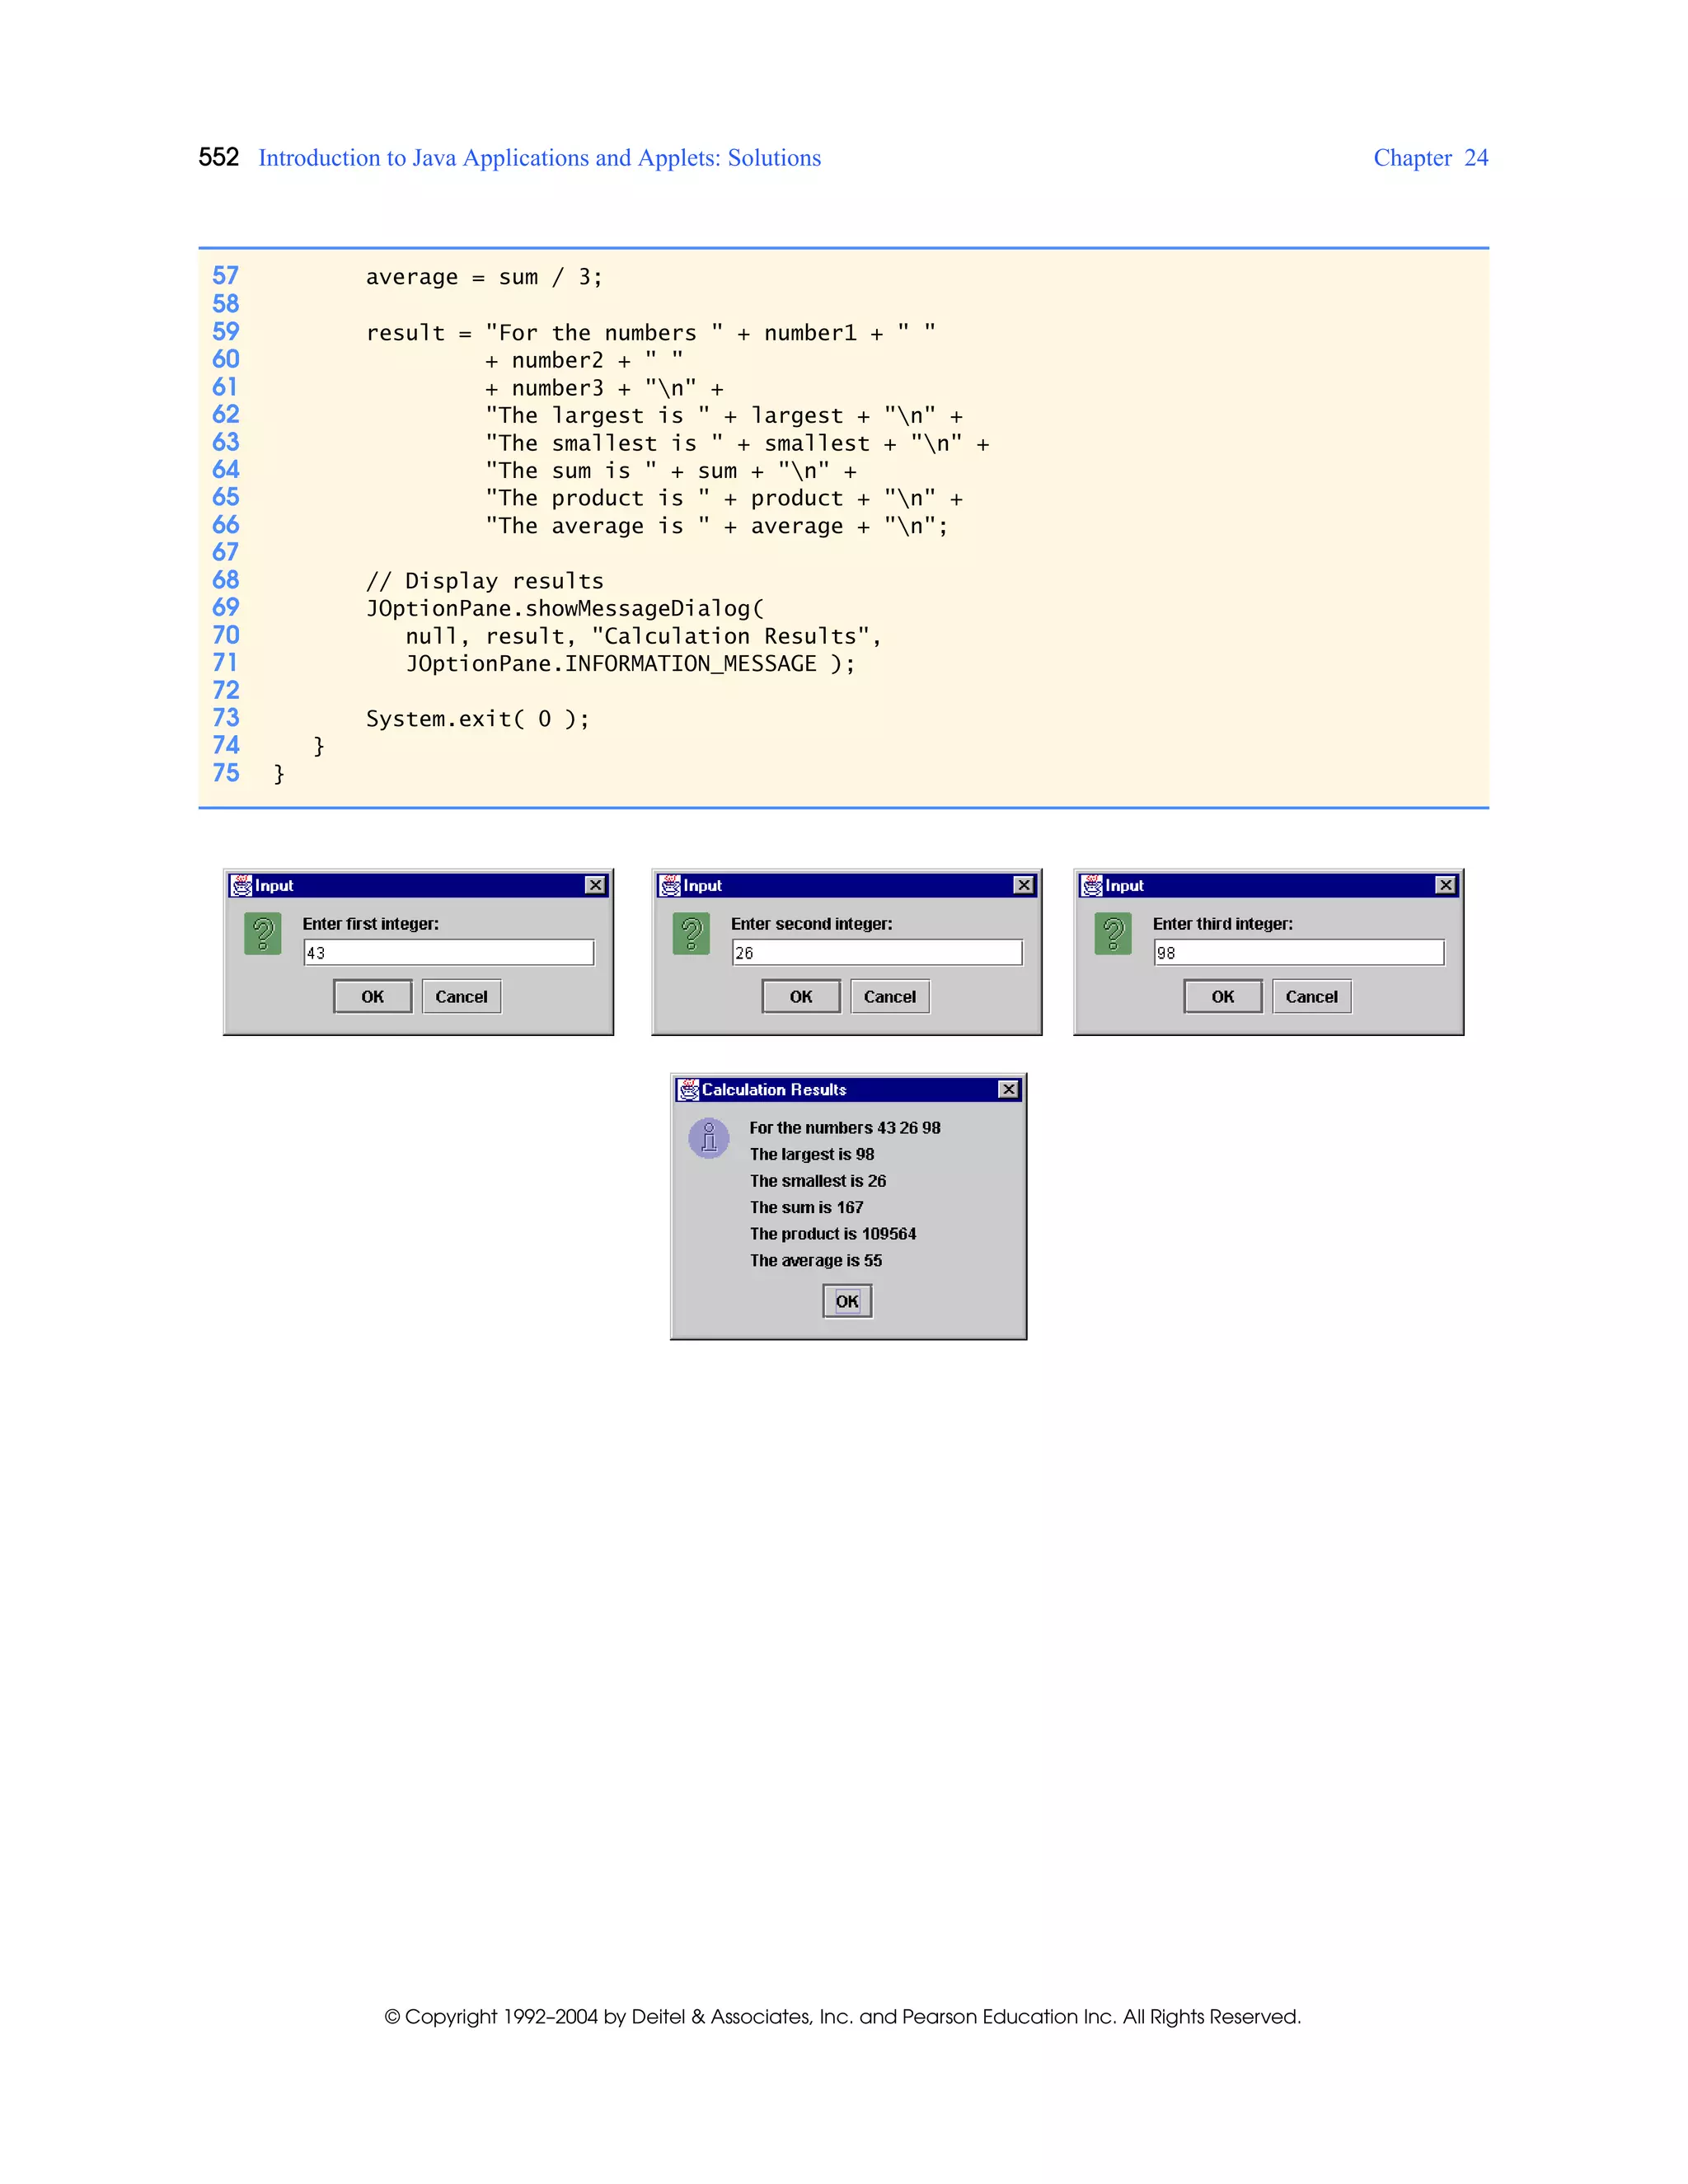Click Cancel in the second integer dialog

(x=890, y=996)
